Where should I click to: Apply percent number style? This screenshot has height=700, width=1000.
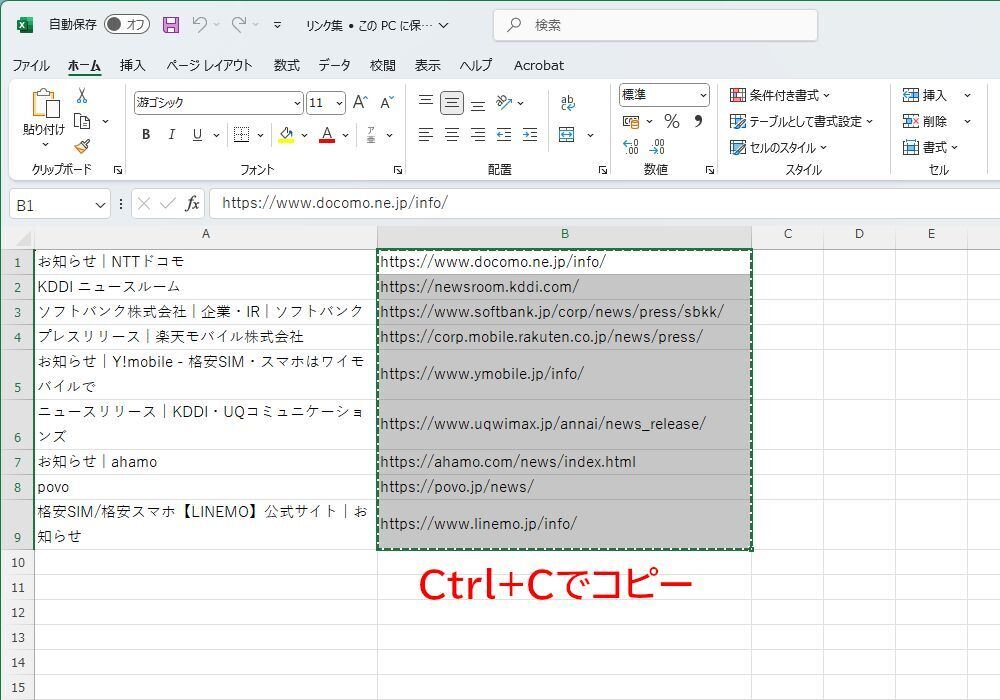pos(672,121)
